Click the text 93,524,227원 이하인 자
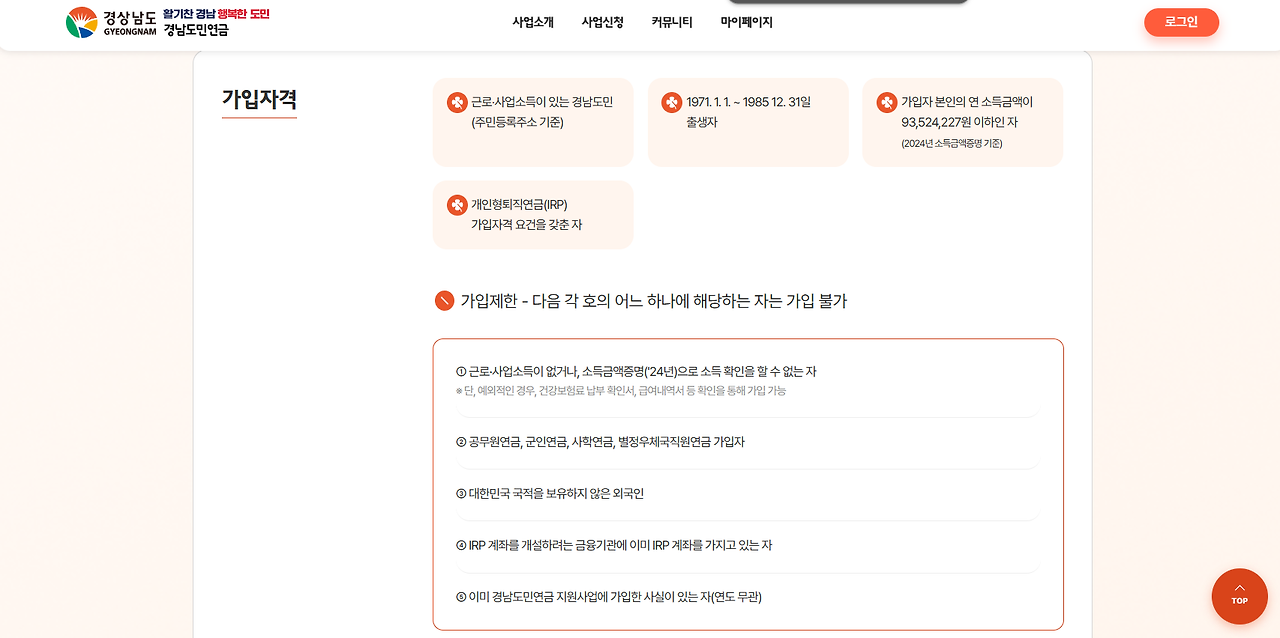Image resolution: width=1280 pixels, height=638 pixels. coord(959,122)
